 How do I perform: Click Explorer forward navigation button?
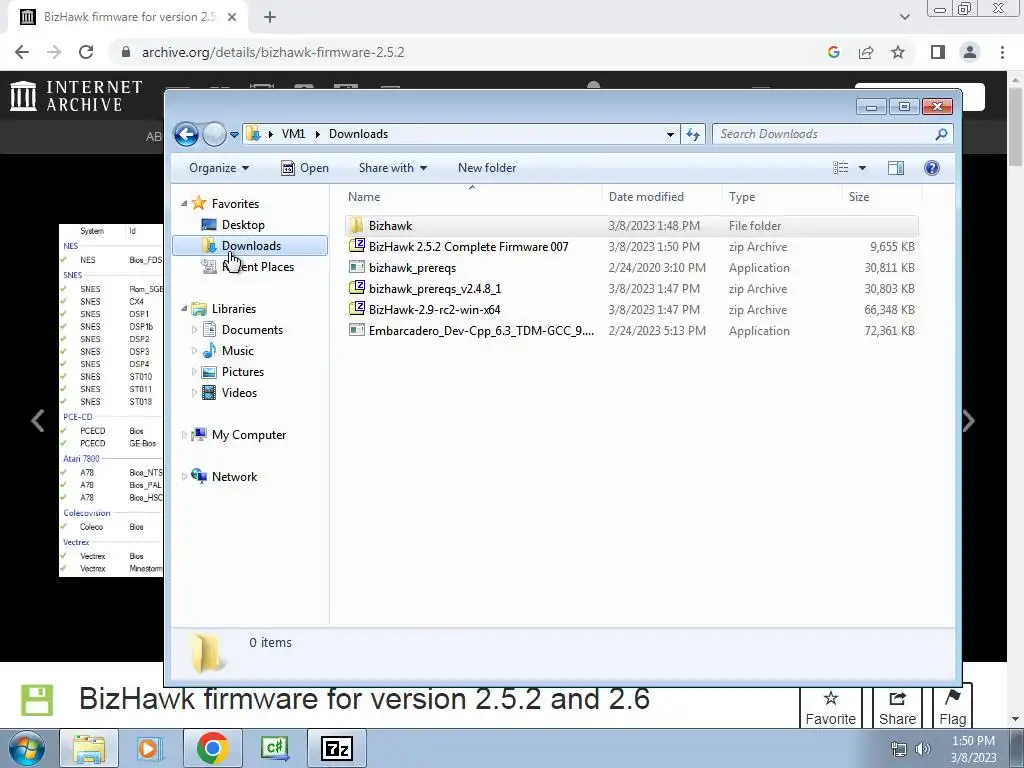pos(214,135)
